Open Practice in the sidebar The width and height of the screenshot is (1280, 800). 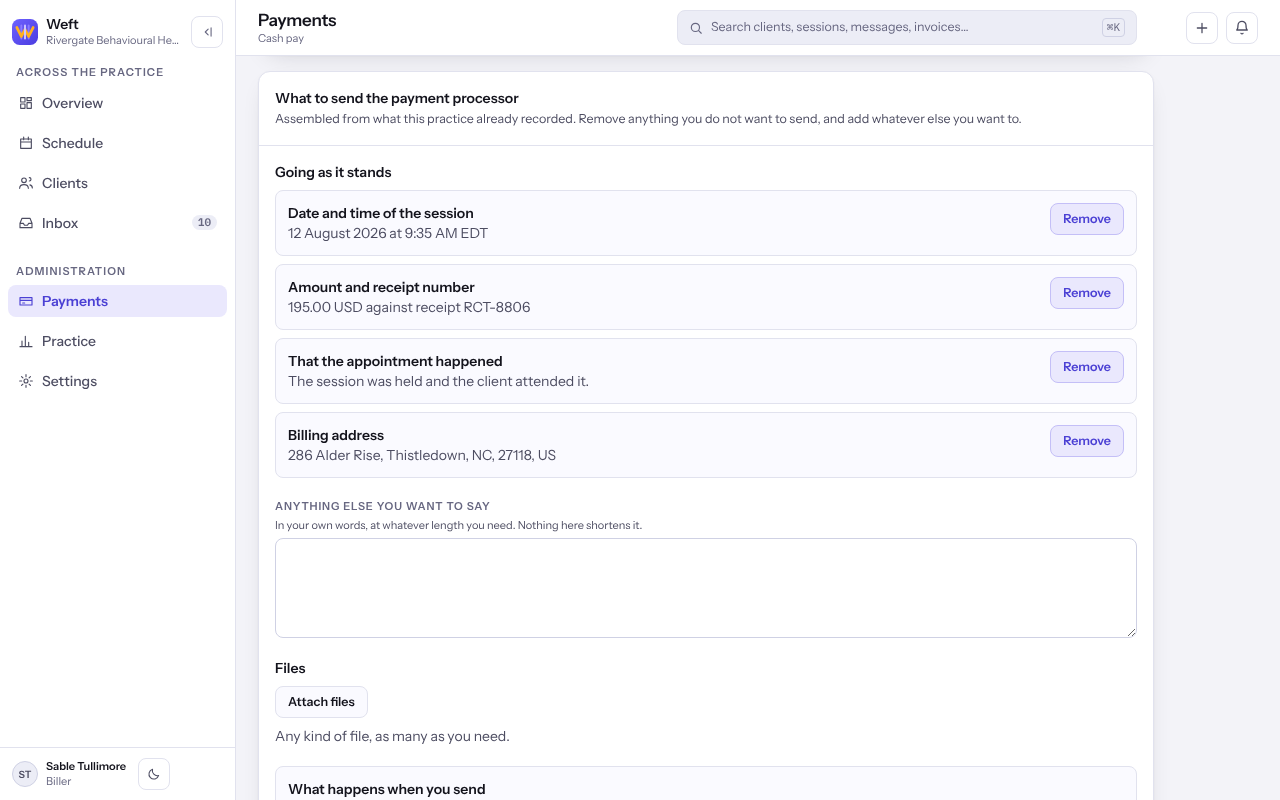tap(118, 341)
